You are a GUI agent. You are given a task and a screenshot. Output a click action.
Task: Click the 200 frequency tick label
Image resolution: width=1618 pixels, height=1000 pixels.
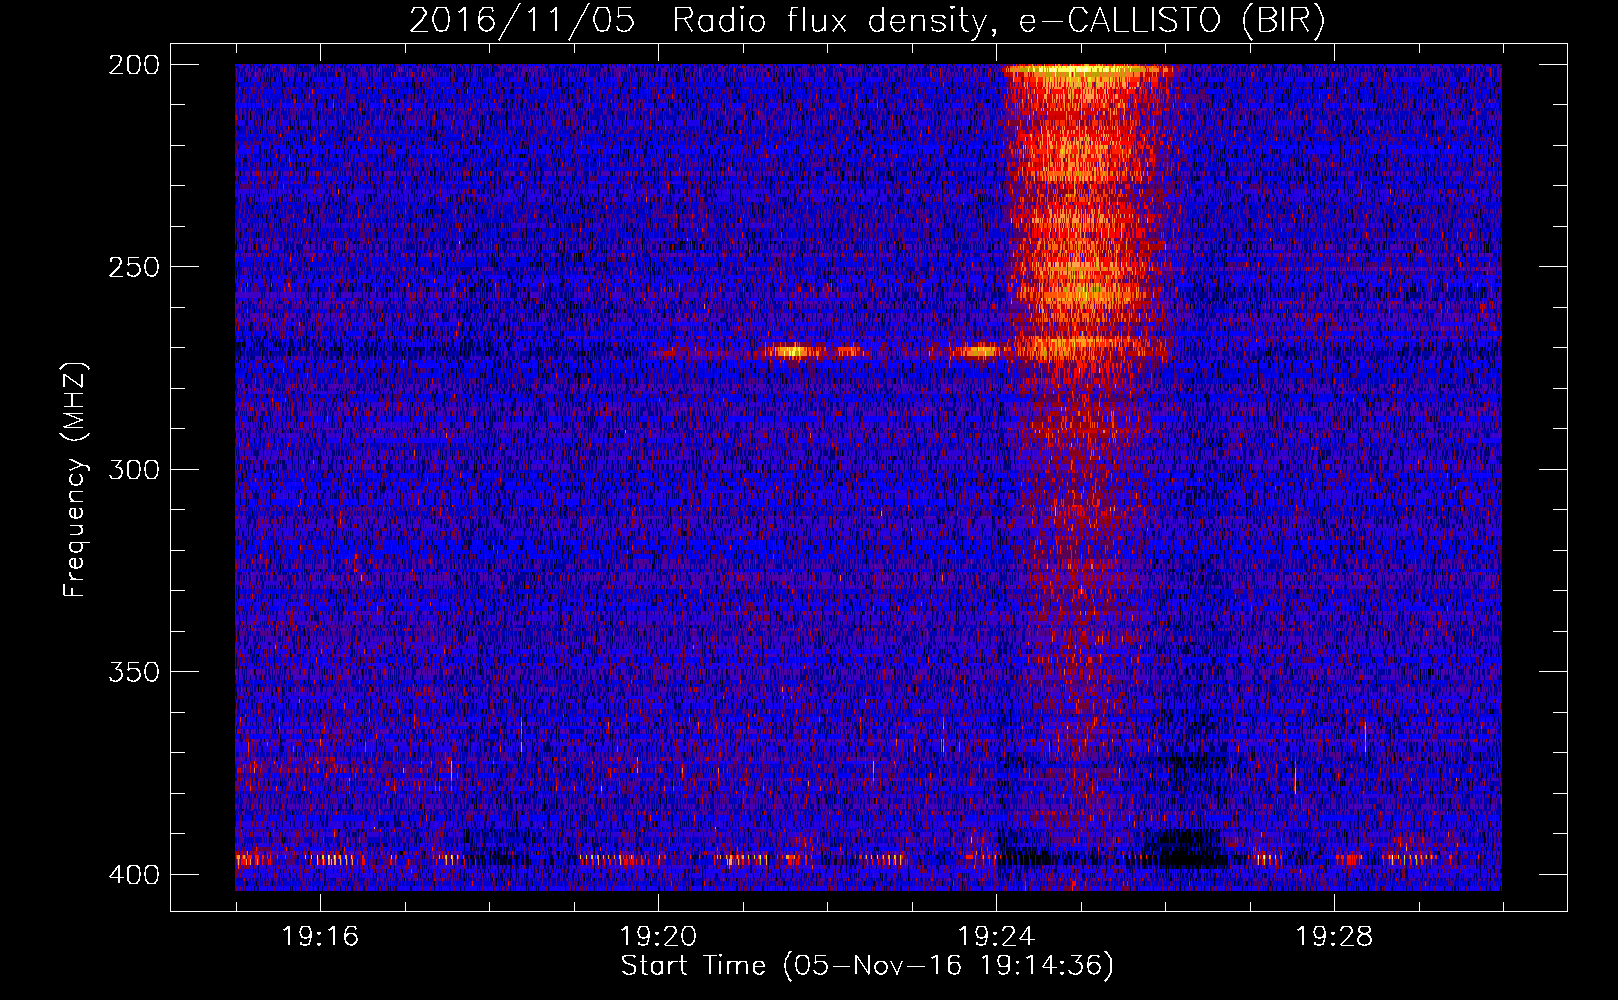133,65
